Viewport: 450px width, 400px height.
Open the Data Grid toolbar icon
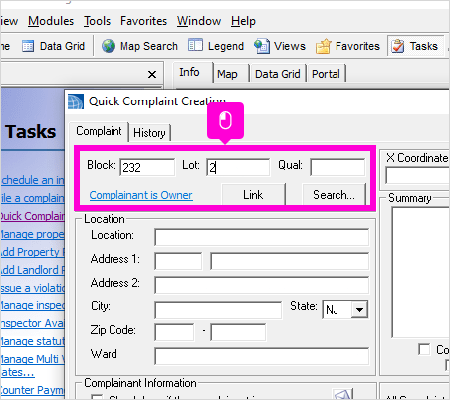click(x=28, y=46)
